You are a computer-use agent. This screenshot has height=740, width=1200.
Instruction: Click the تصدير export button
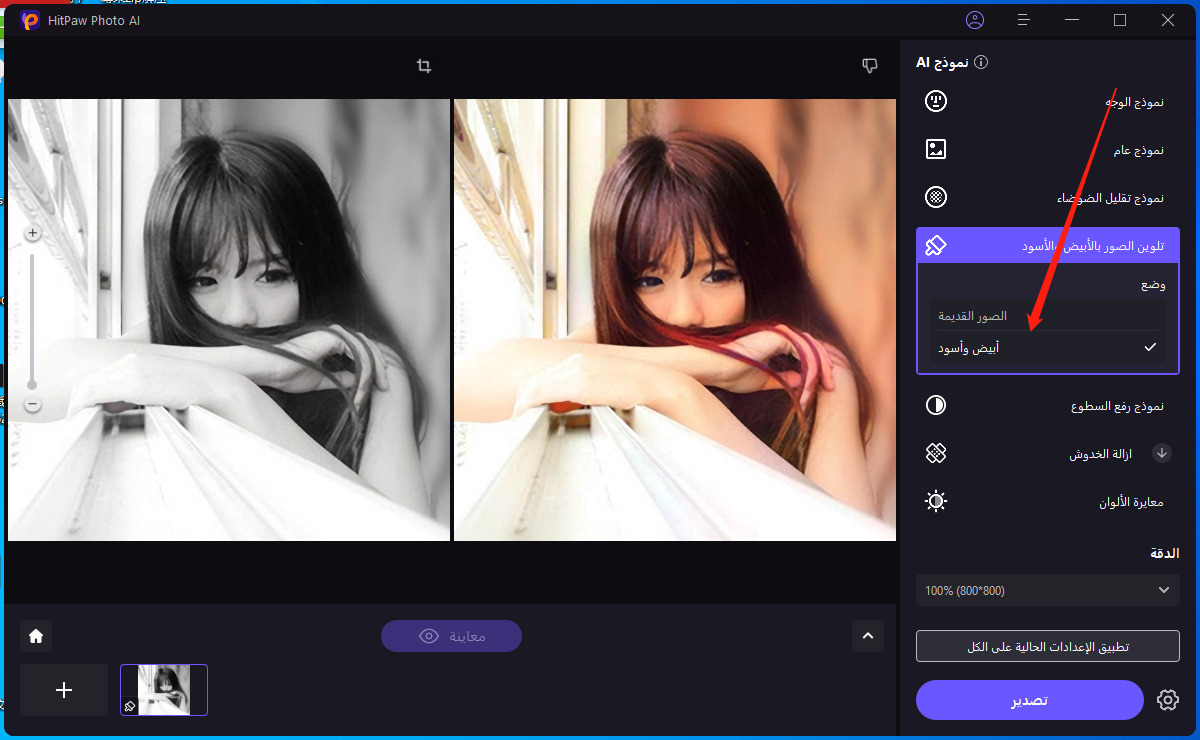pos(1029,700)
